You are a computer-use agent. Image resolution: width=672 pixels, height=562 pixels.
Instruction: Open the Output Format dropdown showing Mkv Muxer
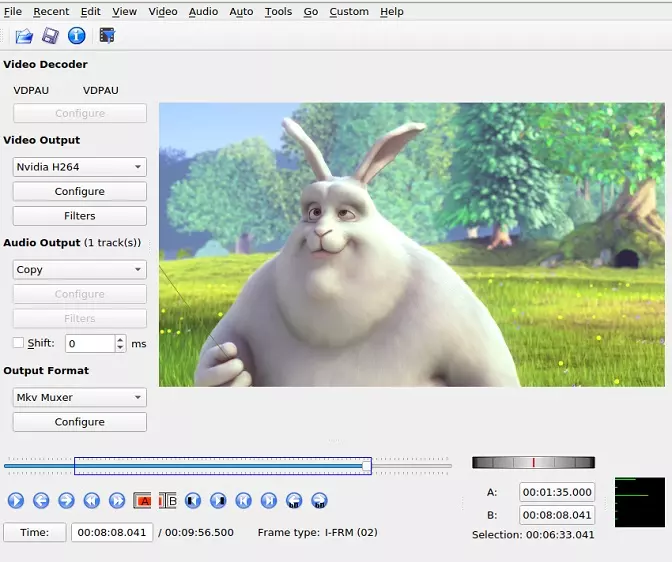click(x=80, y=397)
